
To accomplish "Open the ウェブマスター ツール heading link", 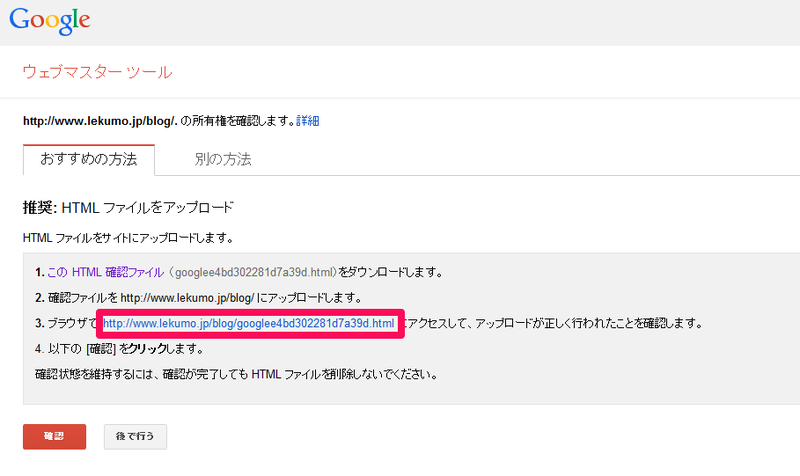I will coord(97,72).
